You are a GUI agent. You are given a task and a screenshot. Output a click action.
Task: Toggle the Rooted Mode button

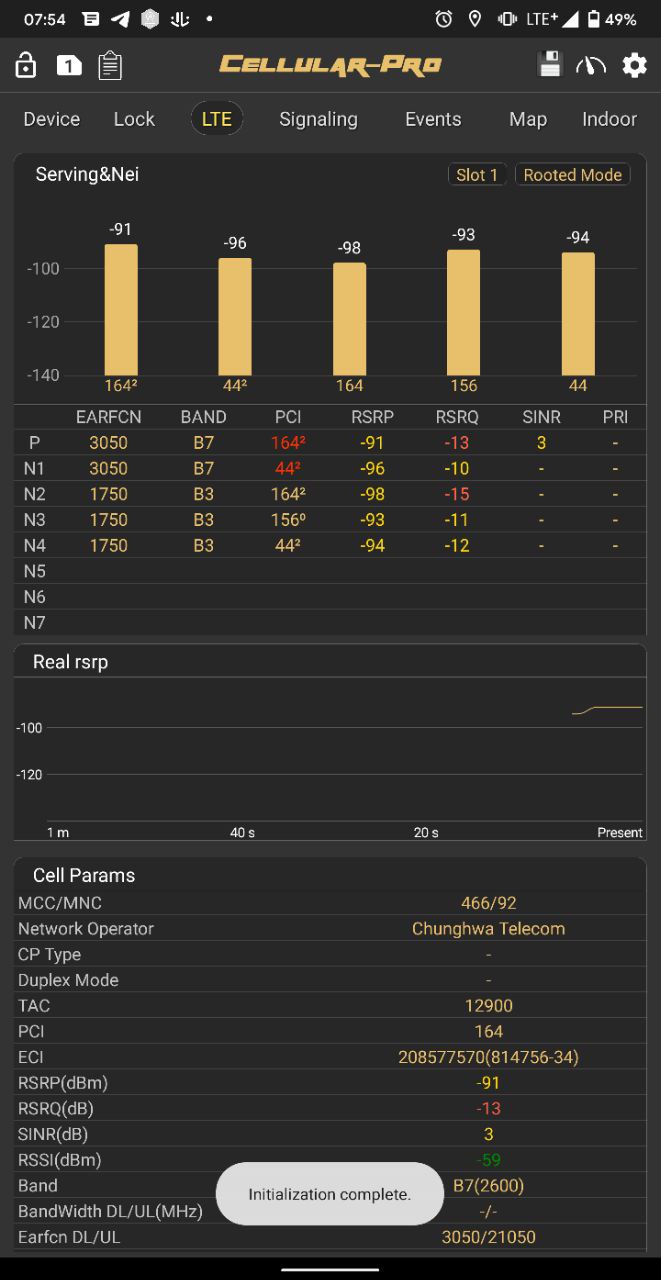[572, 175]
